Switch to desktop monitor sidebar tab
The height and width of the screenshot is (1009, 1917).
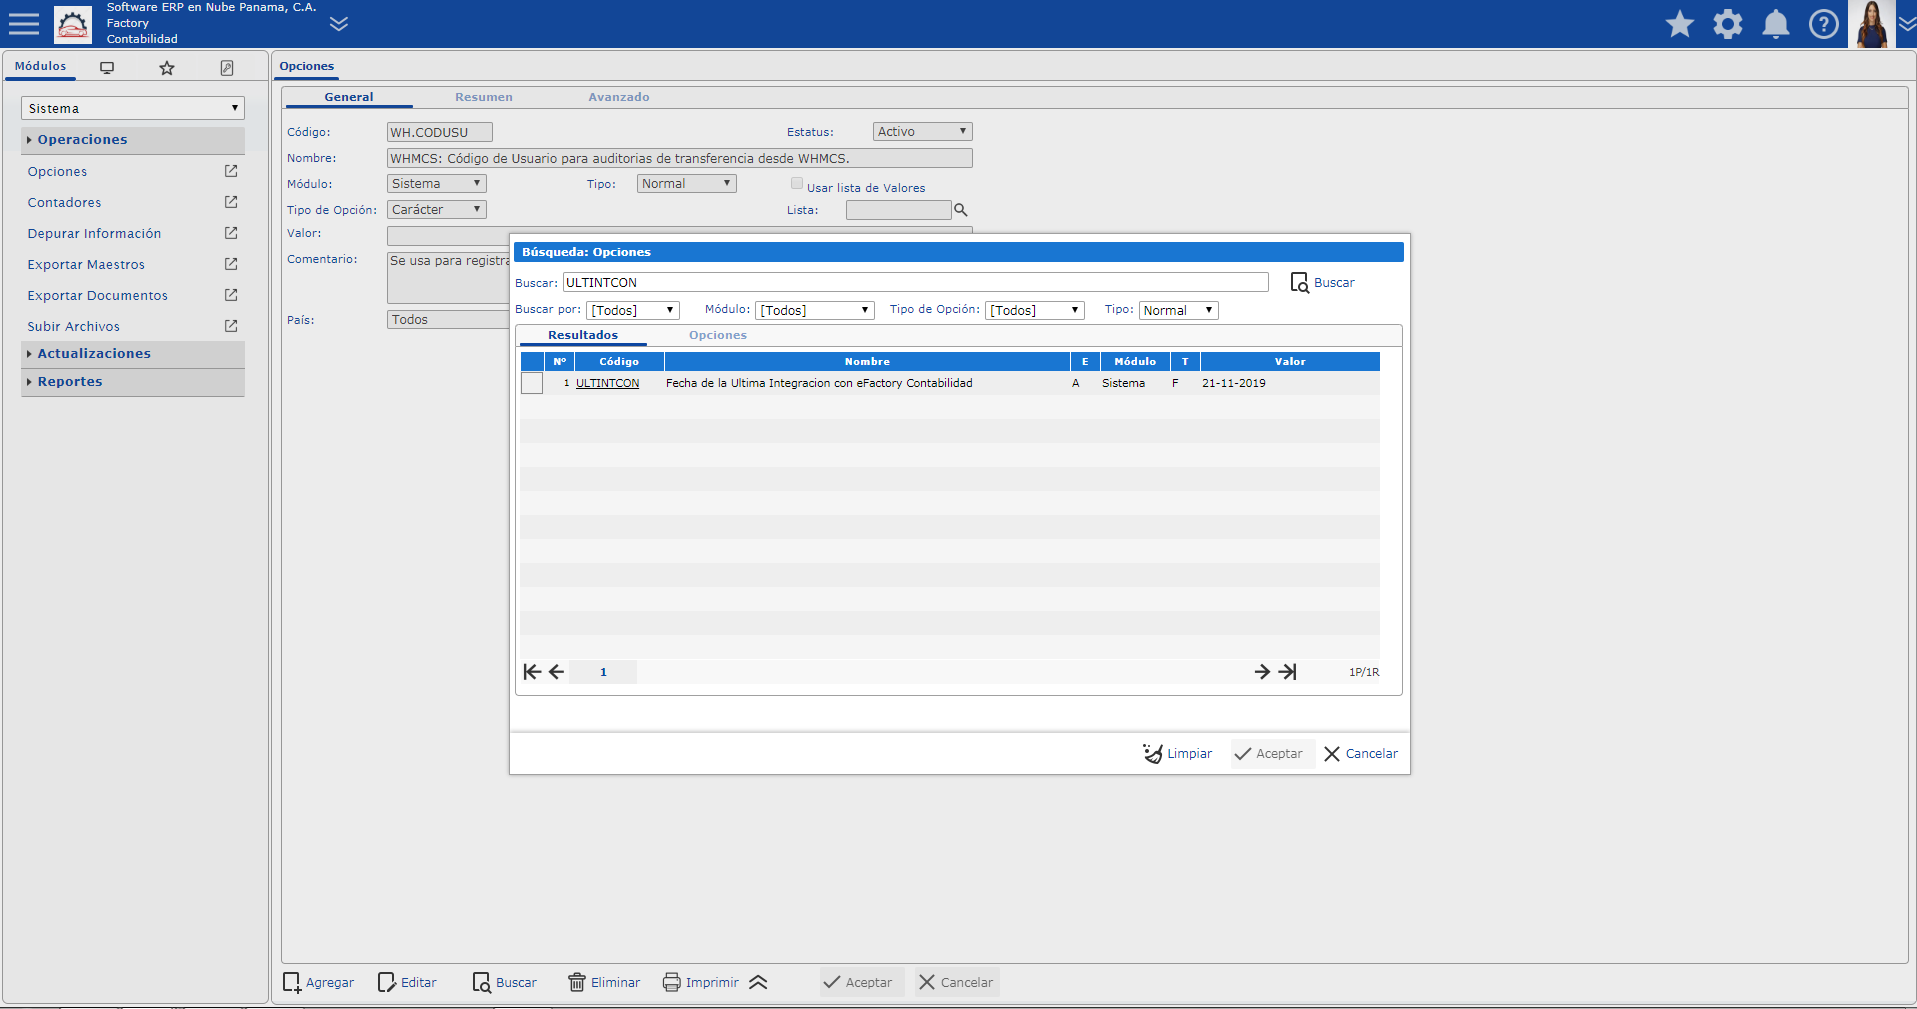coord(107,68)
